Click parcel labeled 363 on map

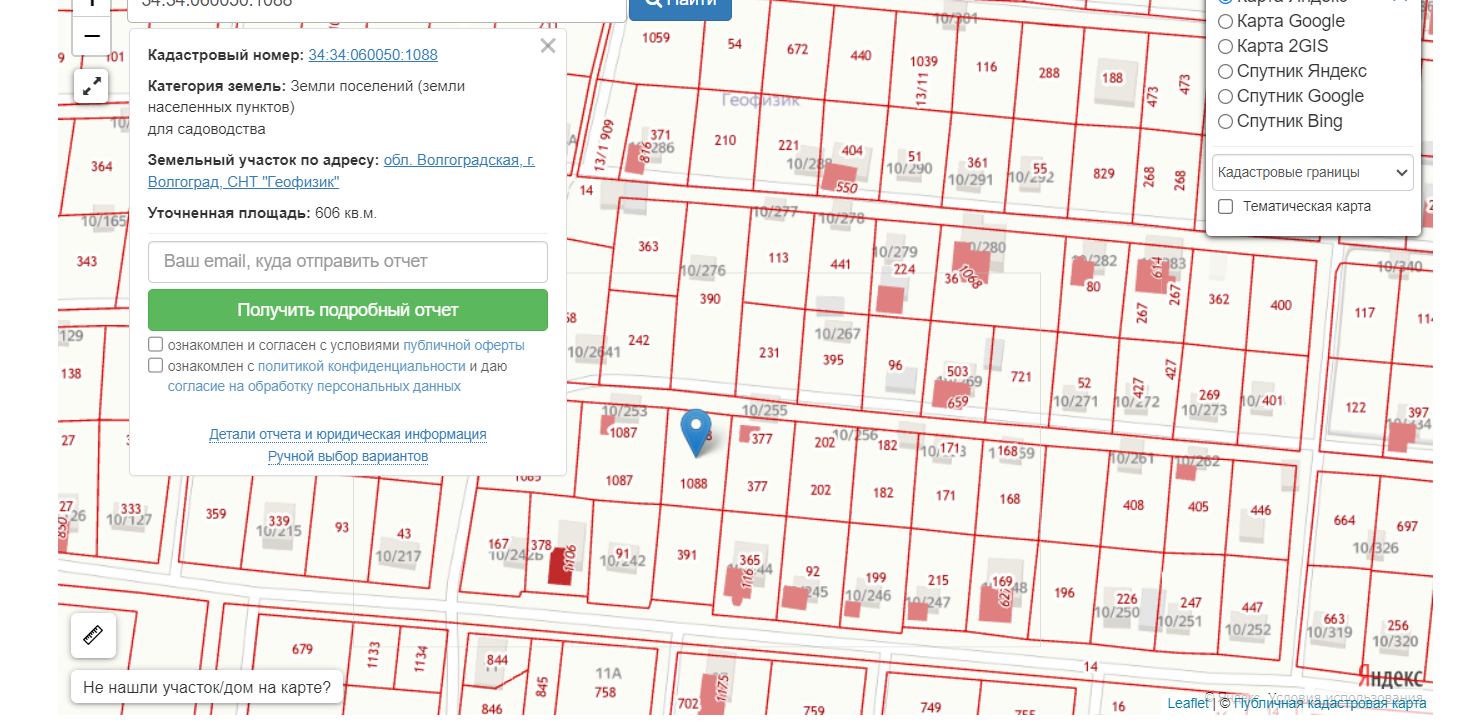[x=648, y=246]
